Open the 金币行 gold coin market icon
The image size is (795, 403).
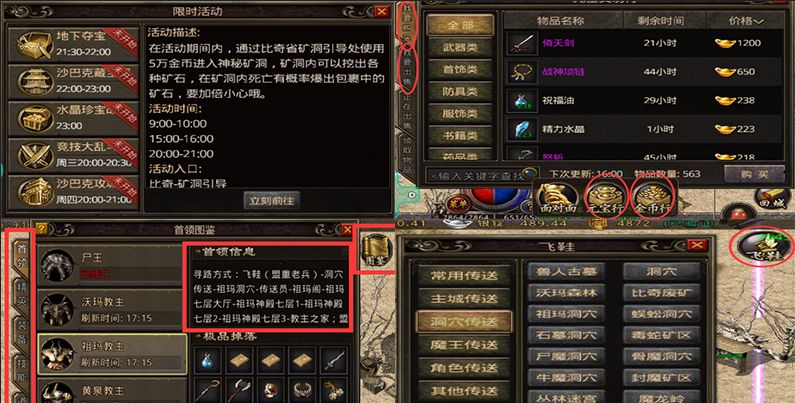(x=654, y=197)
